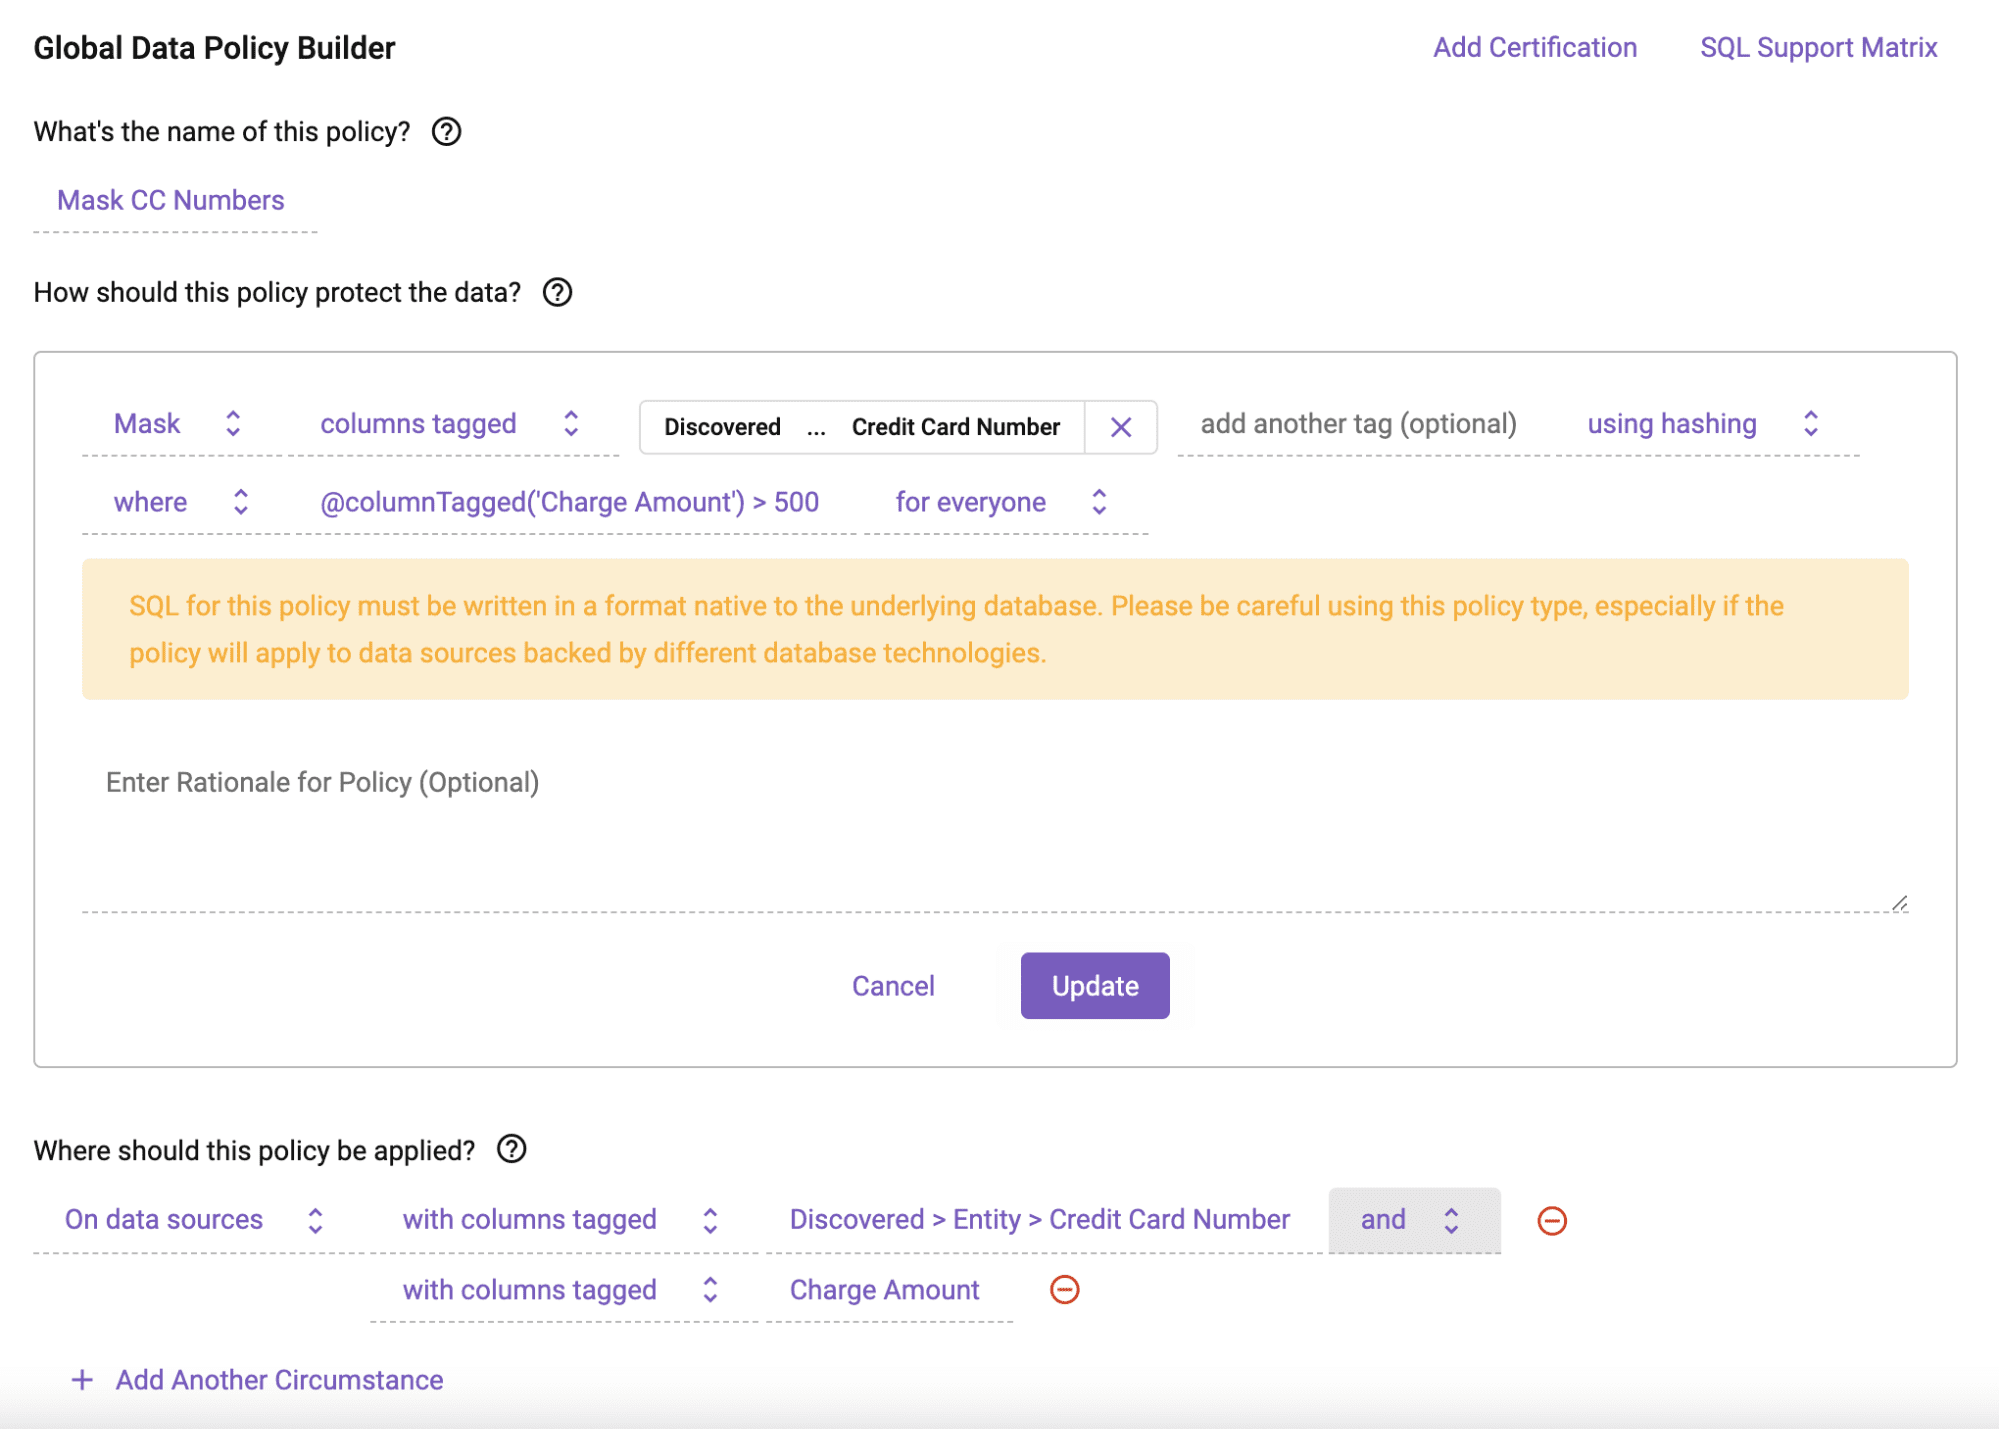Open help beside 'Where should this policy be applied?'
Viewport: 1999px width, 1429px height.
[x=512, y=1149]
